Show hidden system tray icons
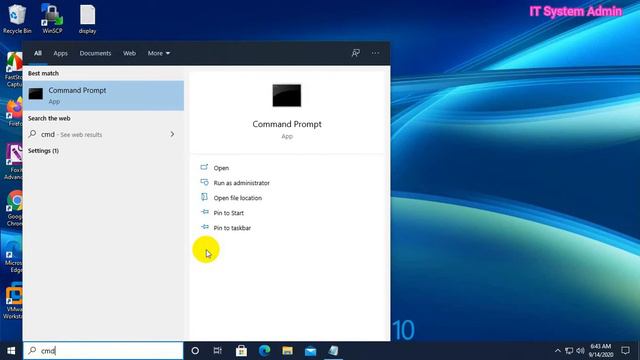The height and width of the screenshot is (360, 640). click(x=557, y=351)
